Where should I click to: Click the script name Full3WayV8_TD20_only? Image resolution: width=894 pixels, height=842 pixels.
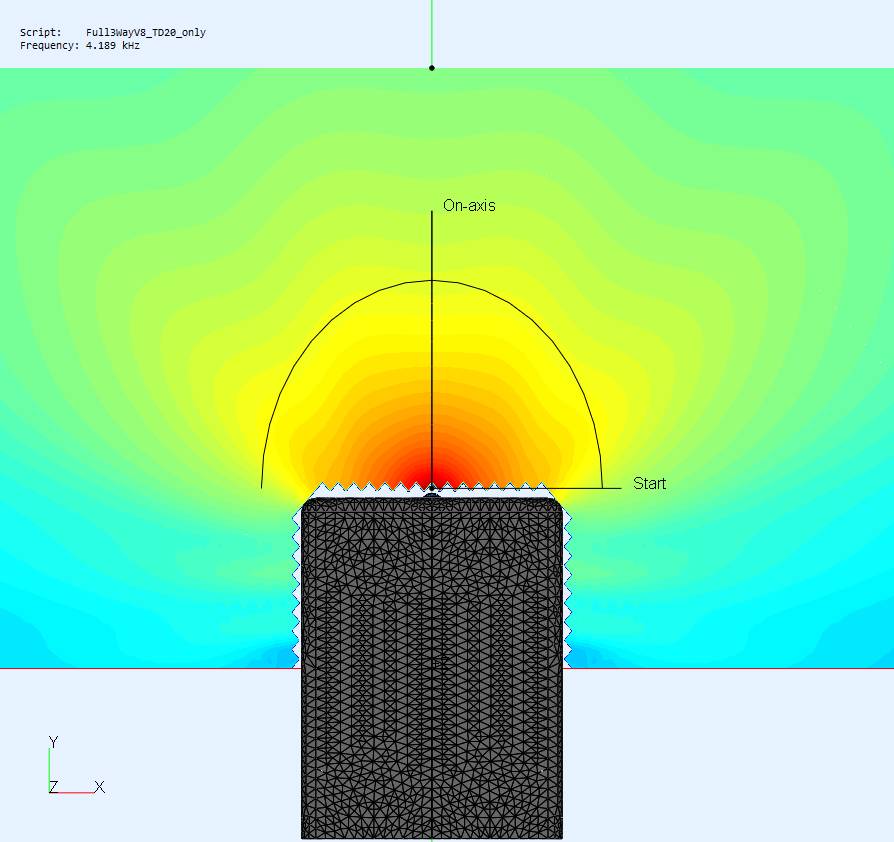click(145, 32)
